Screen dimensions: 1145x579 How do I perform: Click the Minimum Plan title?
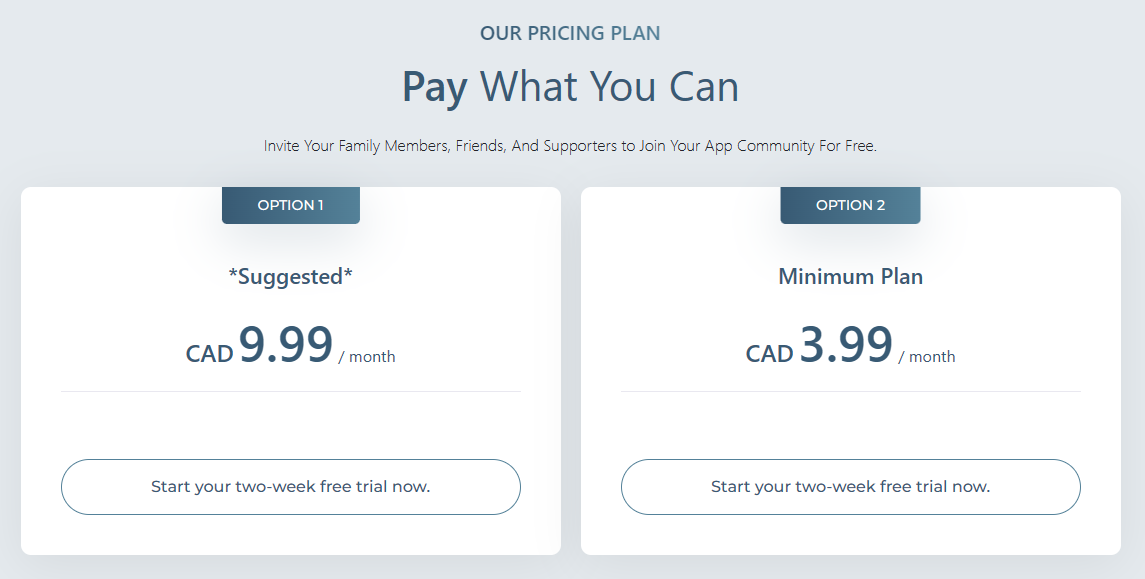[x=850, y=276]
